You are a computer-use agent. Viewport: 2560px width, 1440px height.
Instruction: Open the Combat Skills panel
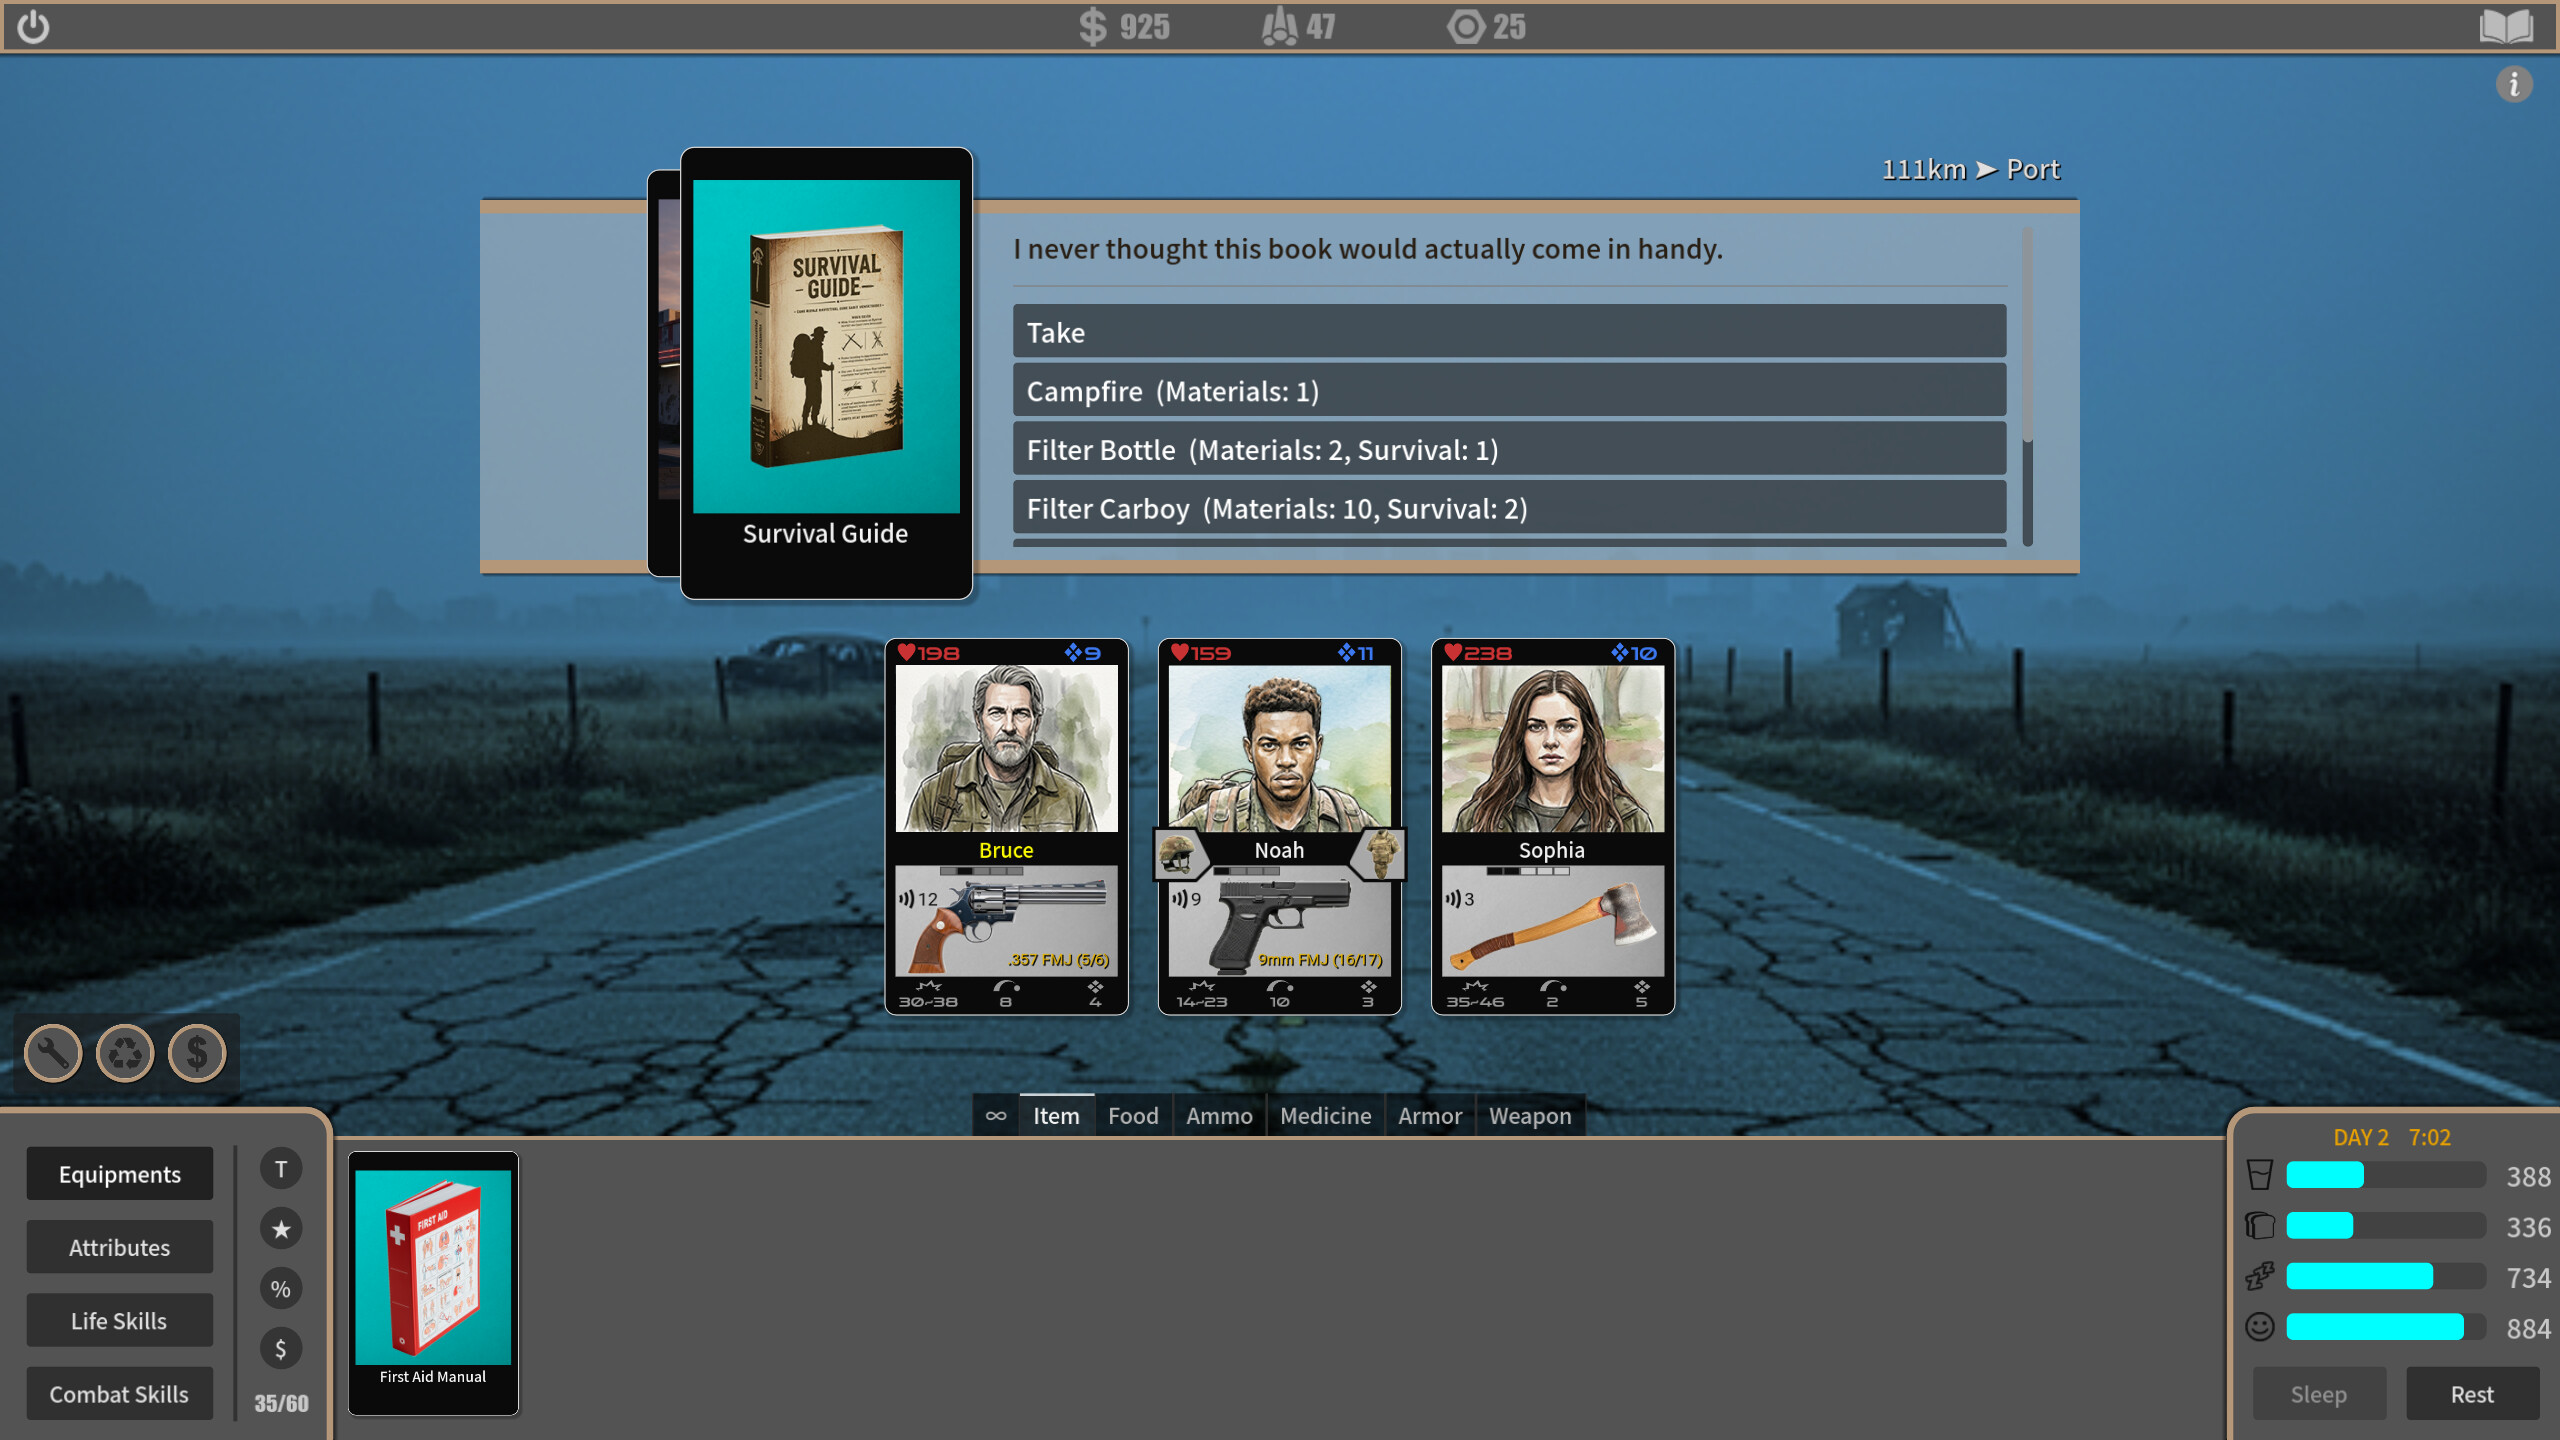pyautogui.click(x=120, y=1394)
